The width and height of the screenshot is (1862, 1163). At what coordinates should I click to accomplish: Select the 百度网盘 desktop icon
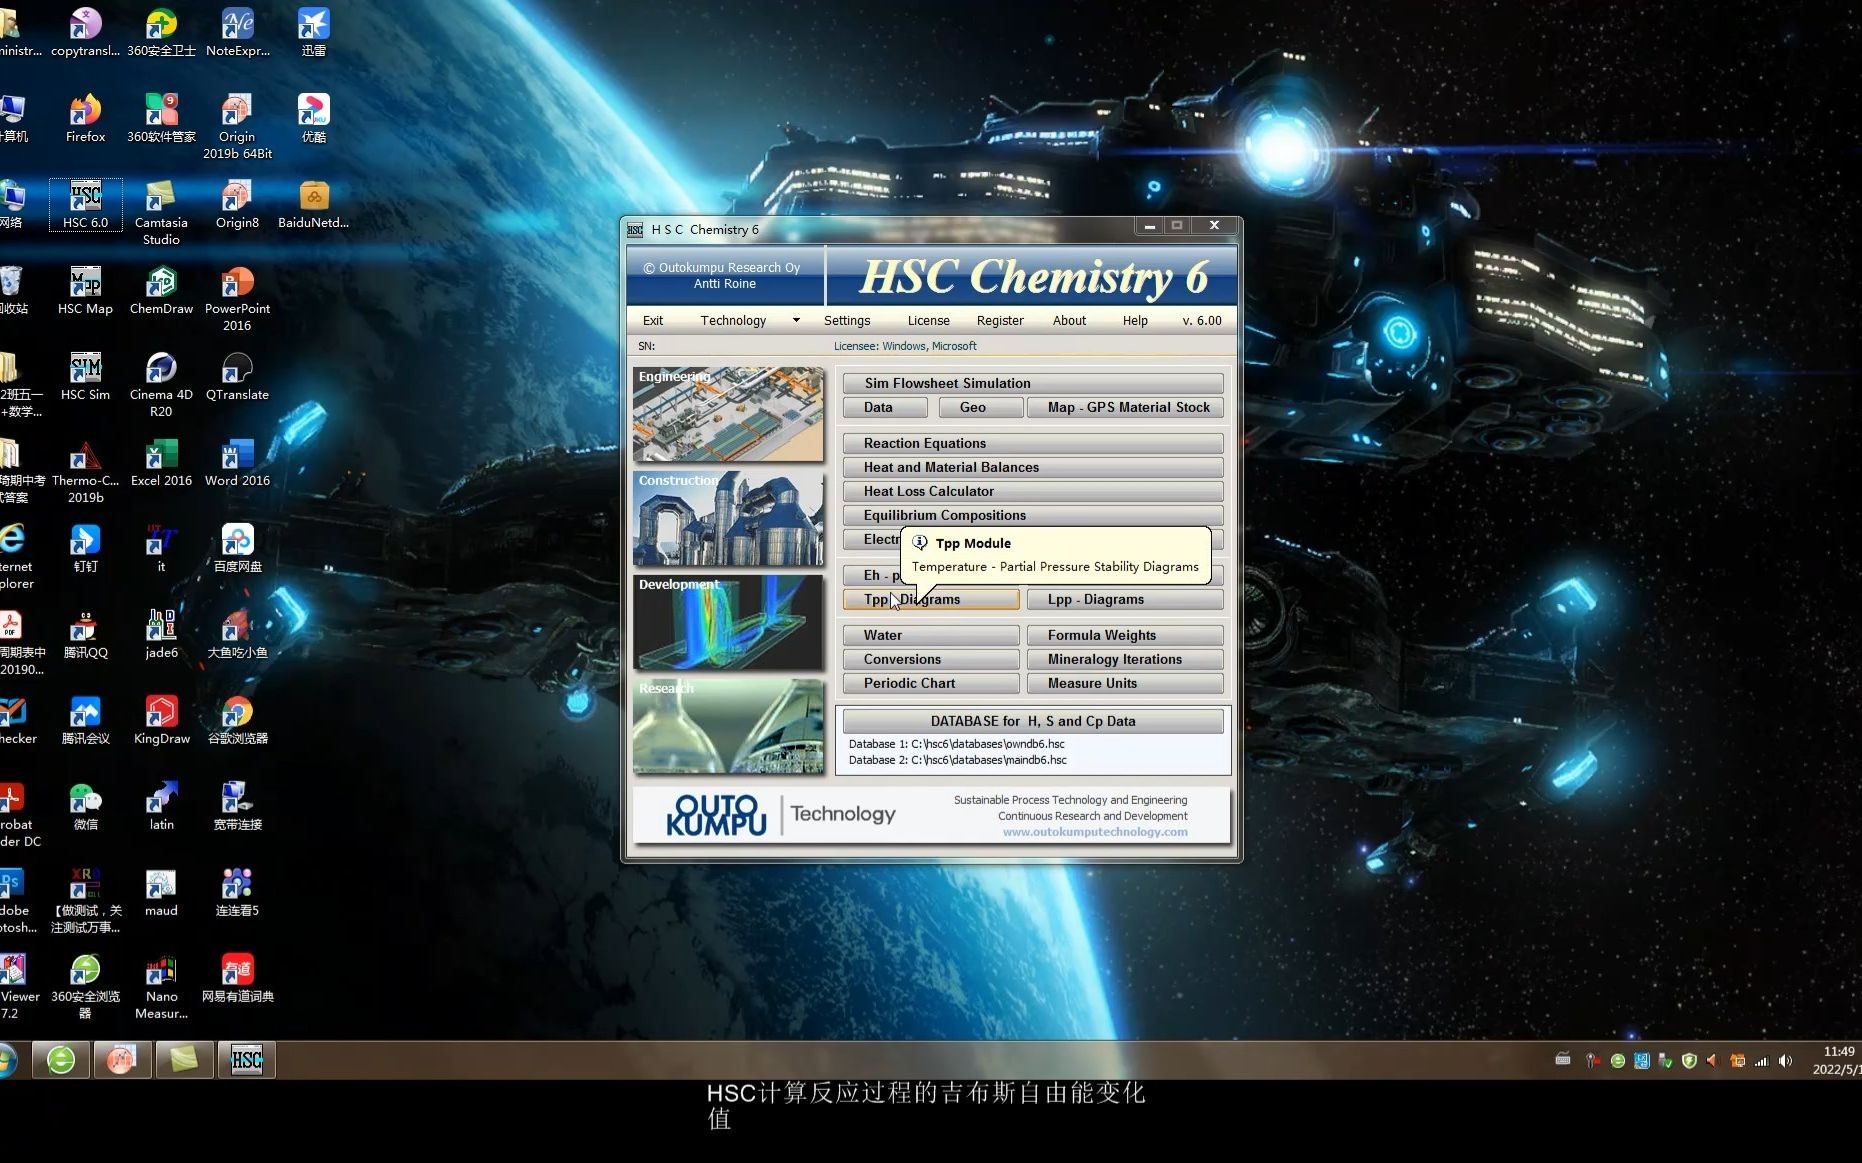(237, 549)
